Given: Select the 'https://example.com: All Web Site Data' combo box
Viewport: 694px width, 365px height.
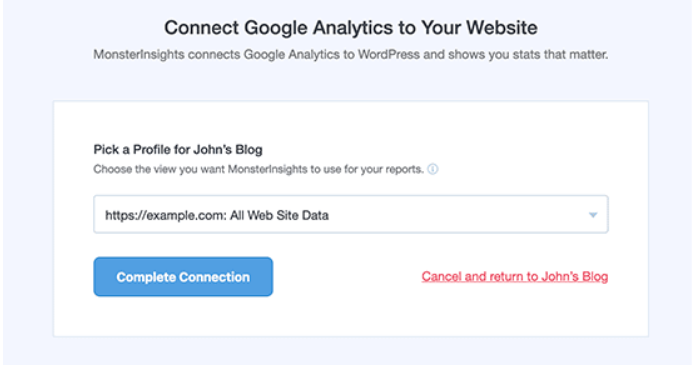Looking at the screenshot, I should [351, 215].
